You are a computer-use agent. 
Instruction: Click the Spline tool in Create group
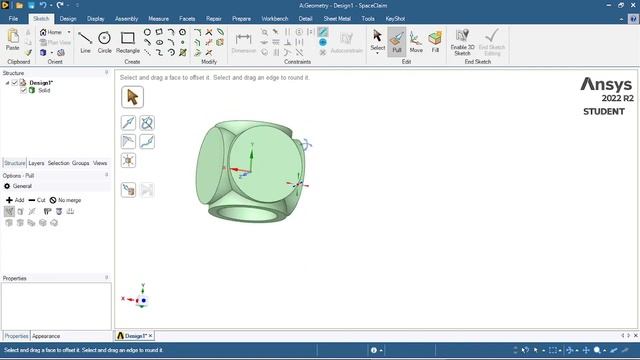160,53
